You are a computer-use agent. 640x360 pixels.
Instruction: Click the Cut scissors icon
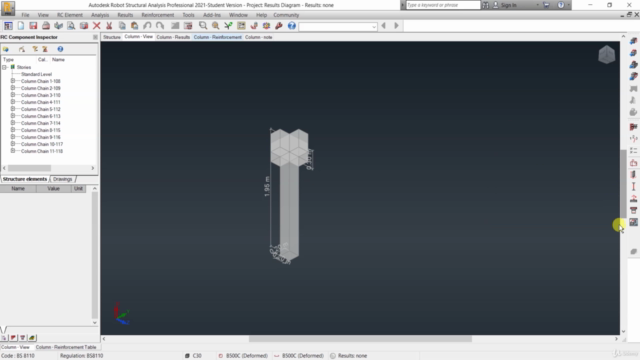pos(109,26)
